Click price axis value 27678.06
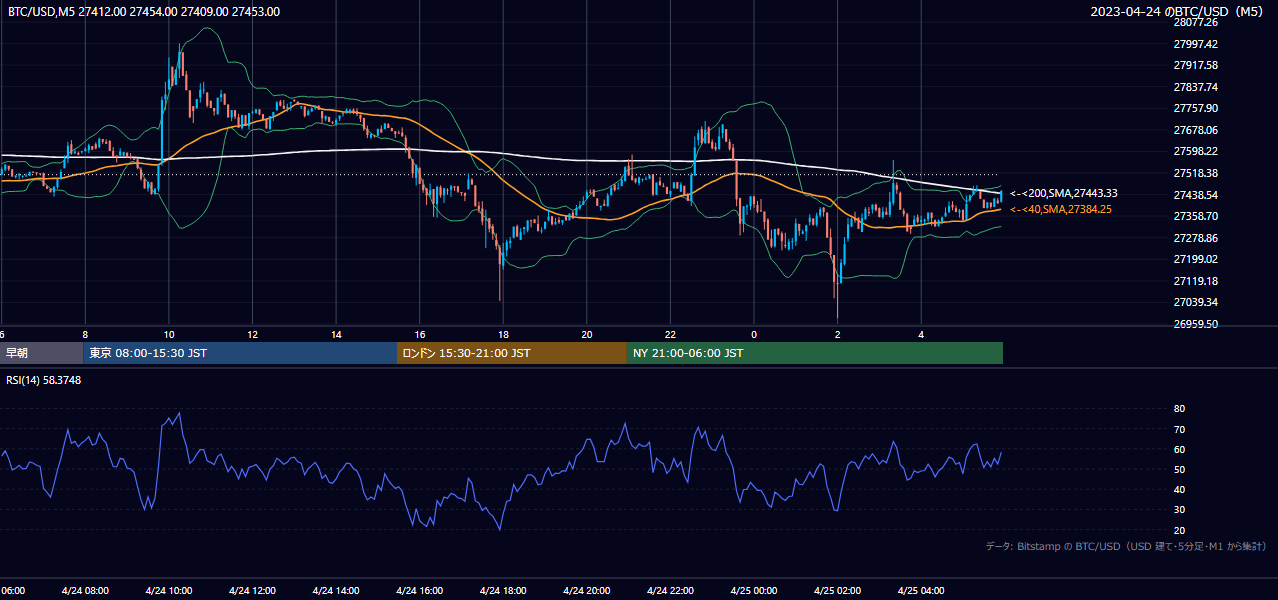The width and height of the screenshot is (1278, 600). [1195, 130]
